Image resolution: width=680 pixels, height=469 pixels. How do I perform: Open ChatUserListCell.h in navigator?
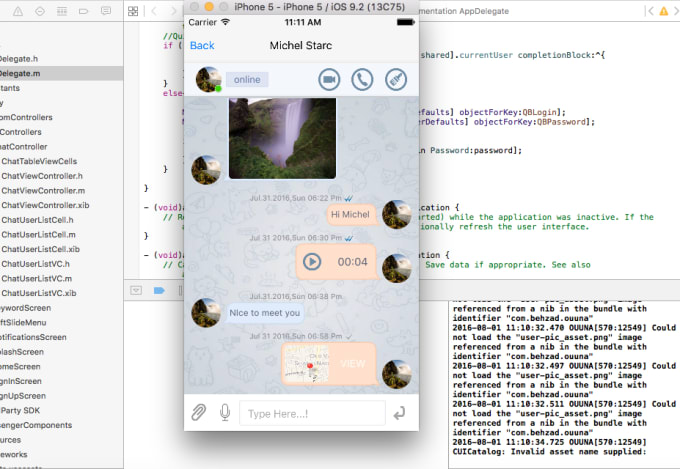(x=37, y=220)
